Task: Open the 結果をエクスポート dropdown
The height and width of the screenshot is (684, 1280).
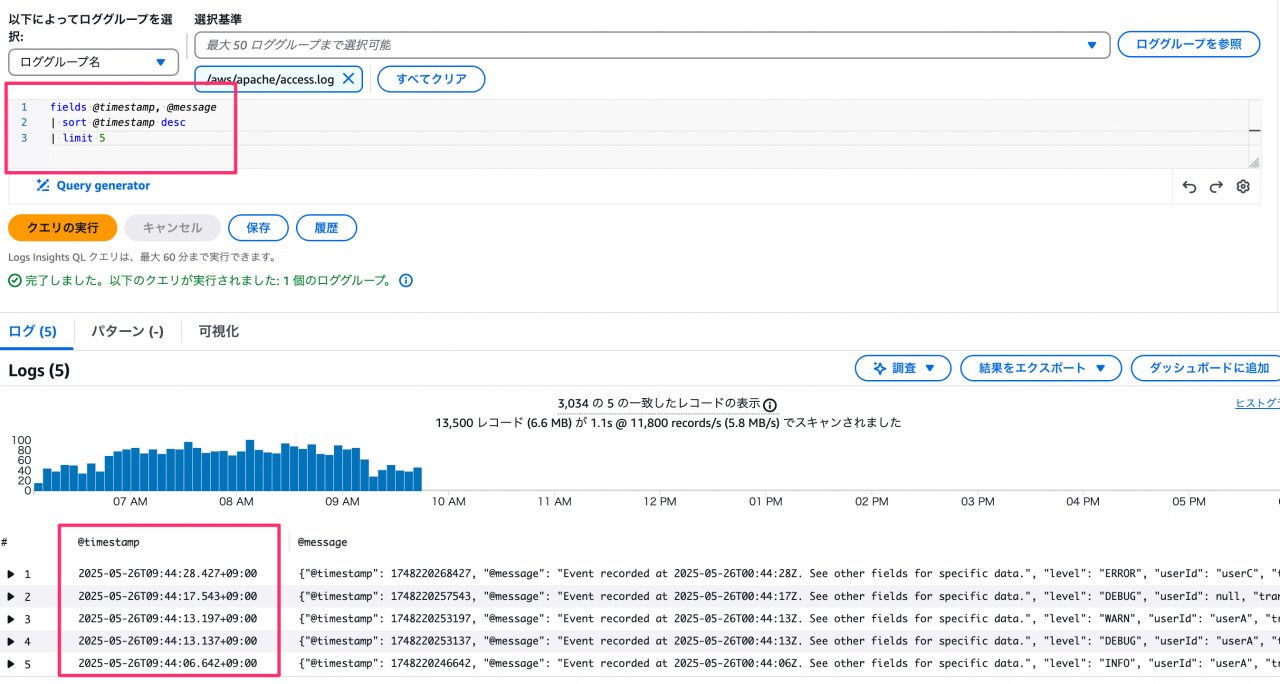Action: coord(1041,368)
